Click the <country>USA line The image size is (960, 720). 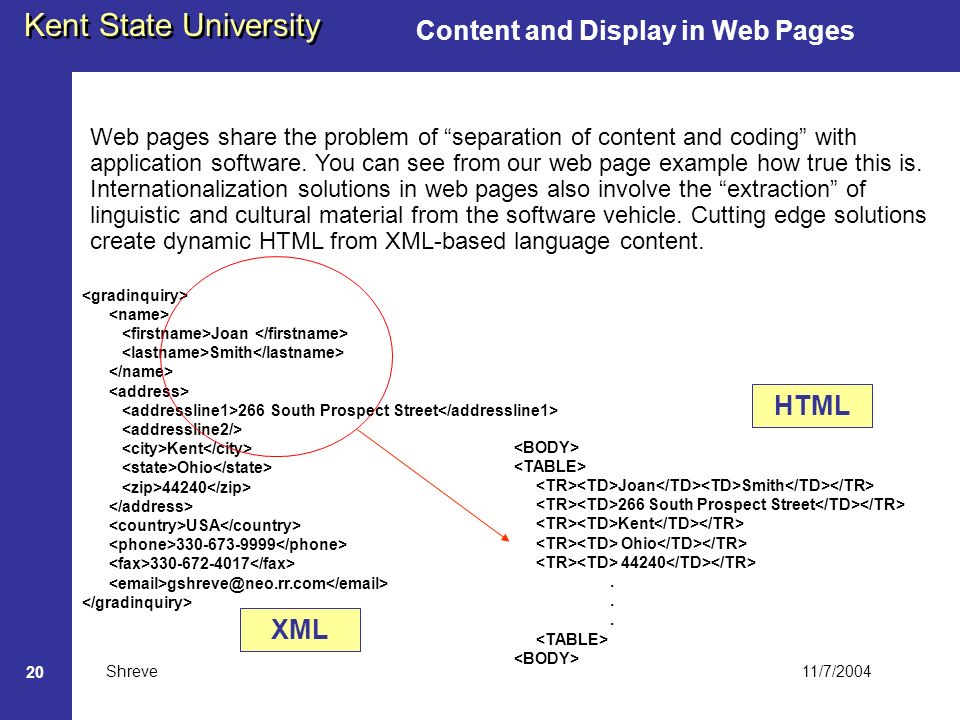coord(204,525)
